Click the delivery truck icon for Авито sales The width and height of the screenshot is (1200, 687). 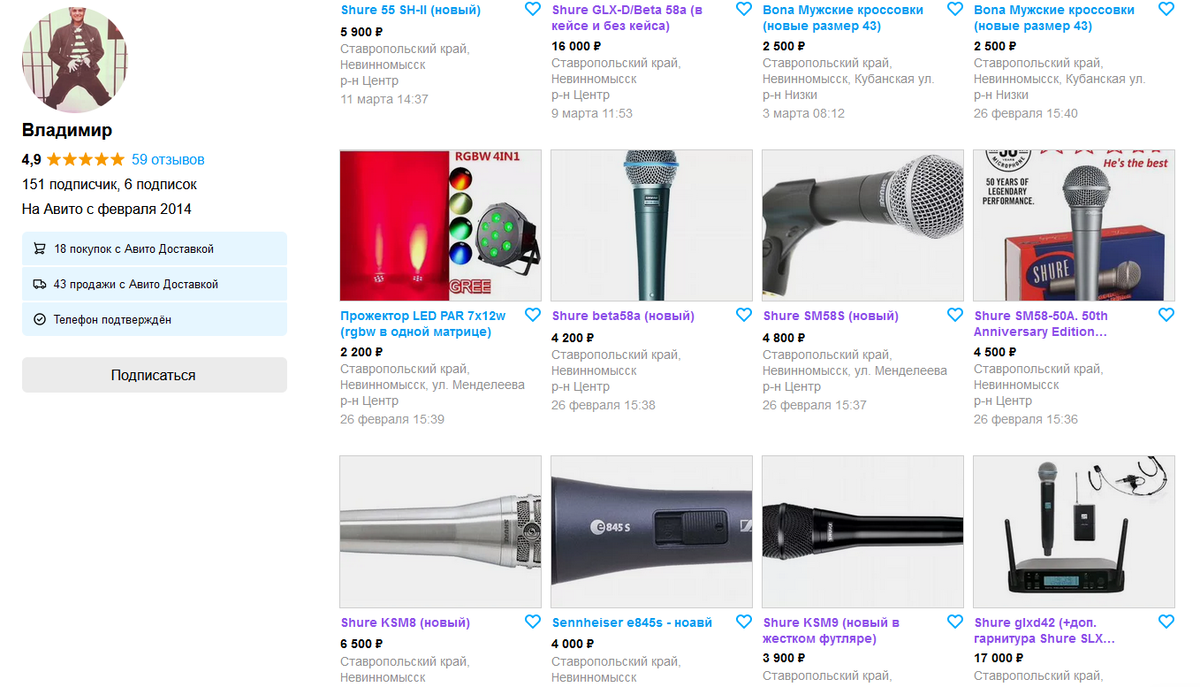point(40,284)
